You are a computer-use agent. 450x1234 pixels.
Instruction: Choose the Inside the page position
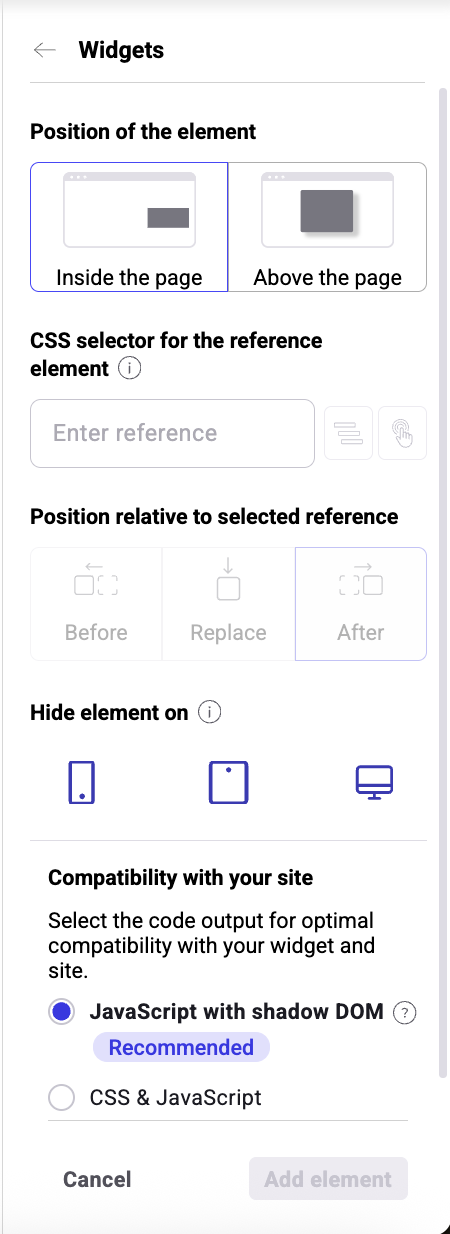(x=129, y=227)
